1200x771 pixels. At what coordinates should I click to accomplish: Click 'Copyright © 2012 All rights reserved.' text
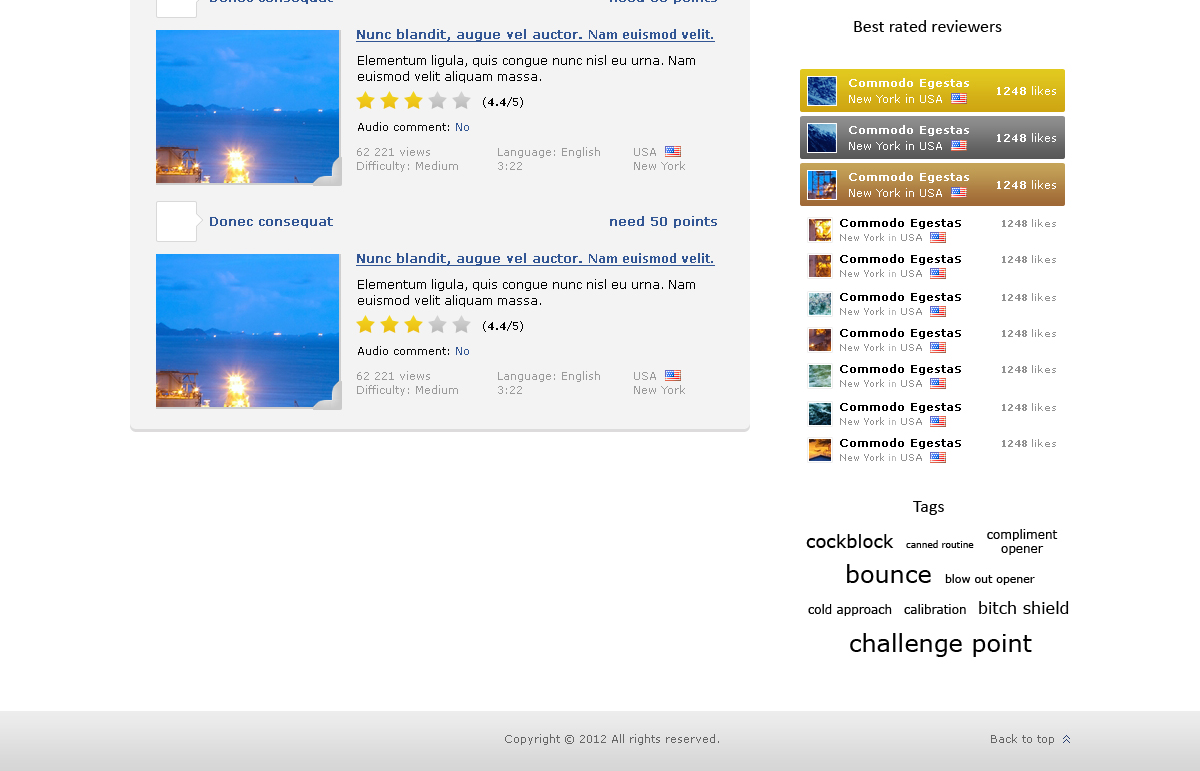point(612,740)
